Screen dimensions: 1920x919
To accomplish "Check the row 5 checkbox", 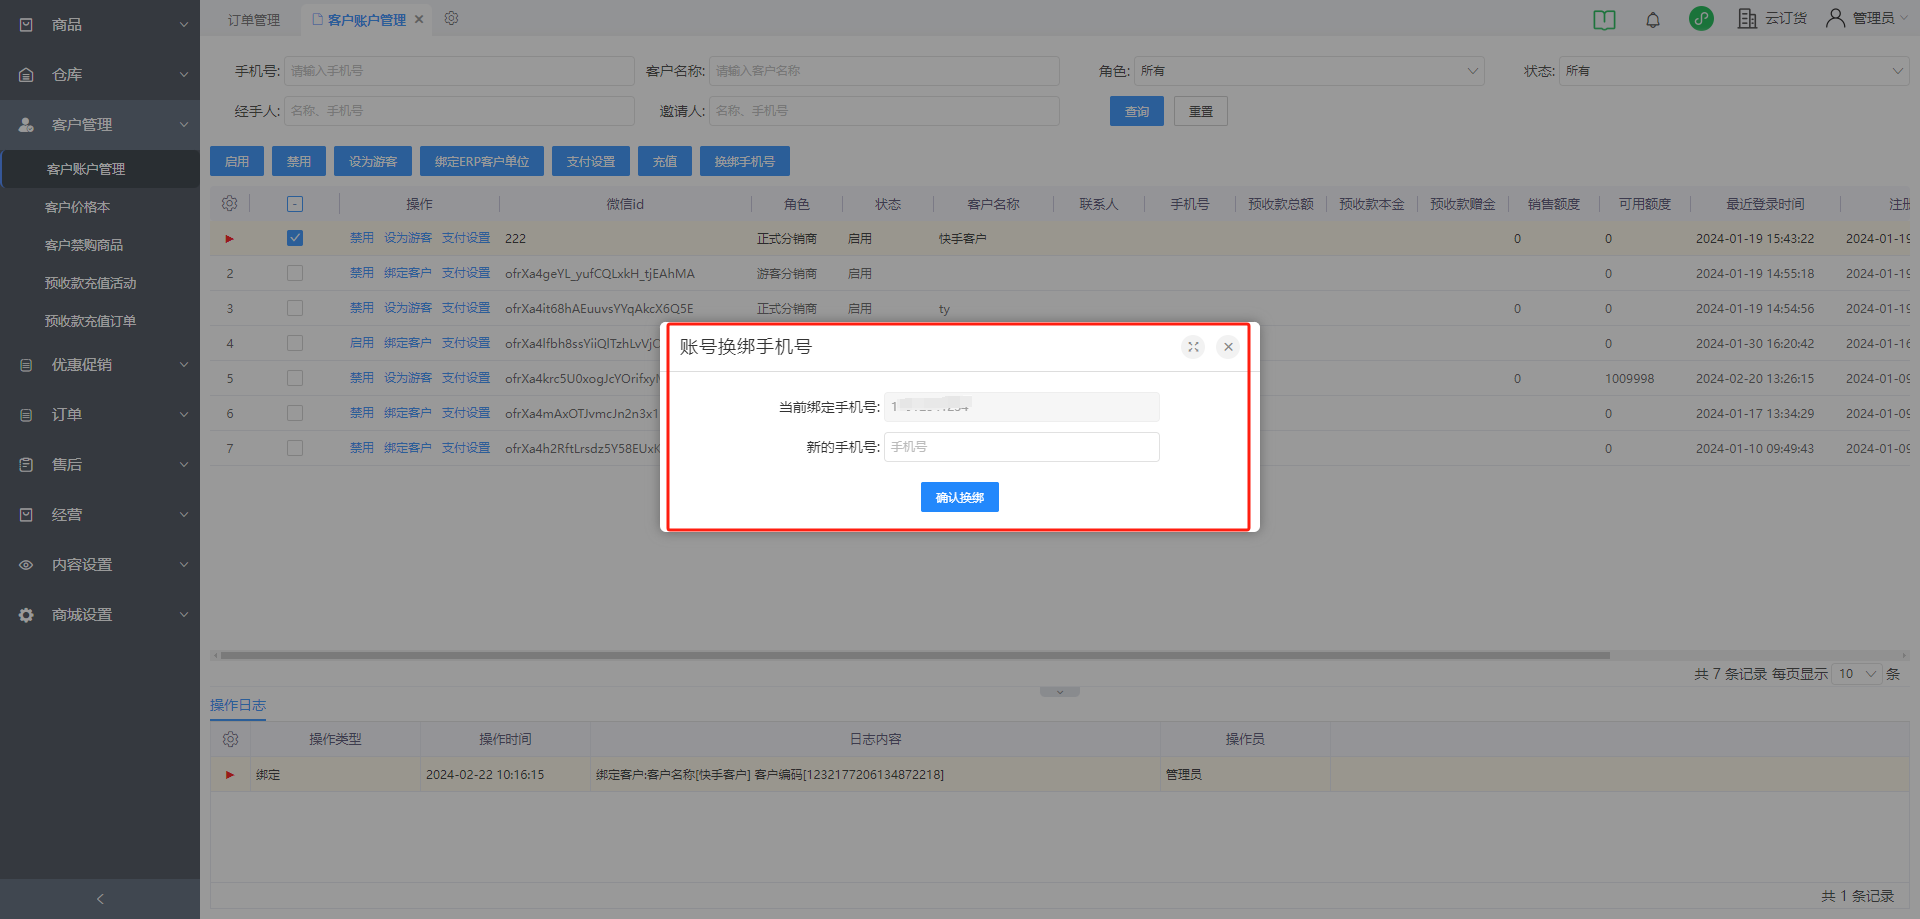I will tap(295, 378).
